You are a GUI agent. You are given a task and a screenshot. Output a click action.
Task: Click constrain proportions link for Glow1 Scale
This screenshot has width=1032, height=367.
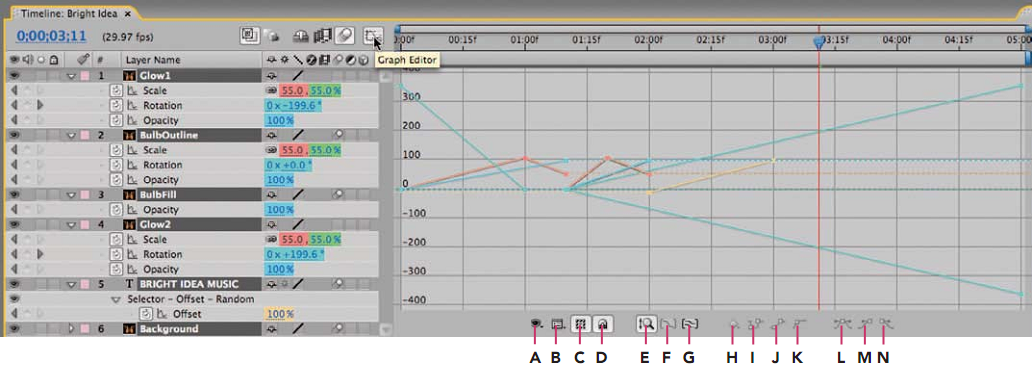click(271, 91)
